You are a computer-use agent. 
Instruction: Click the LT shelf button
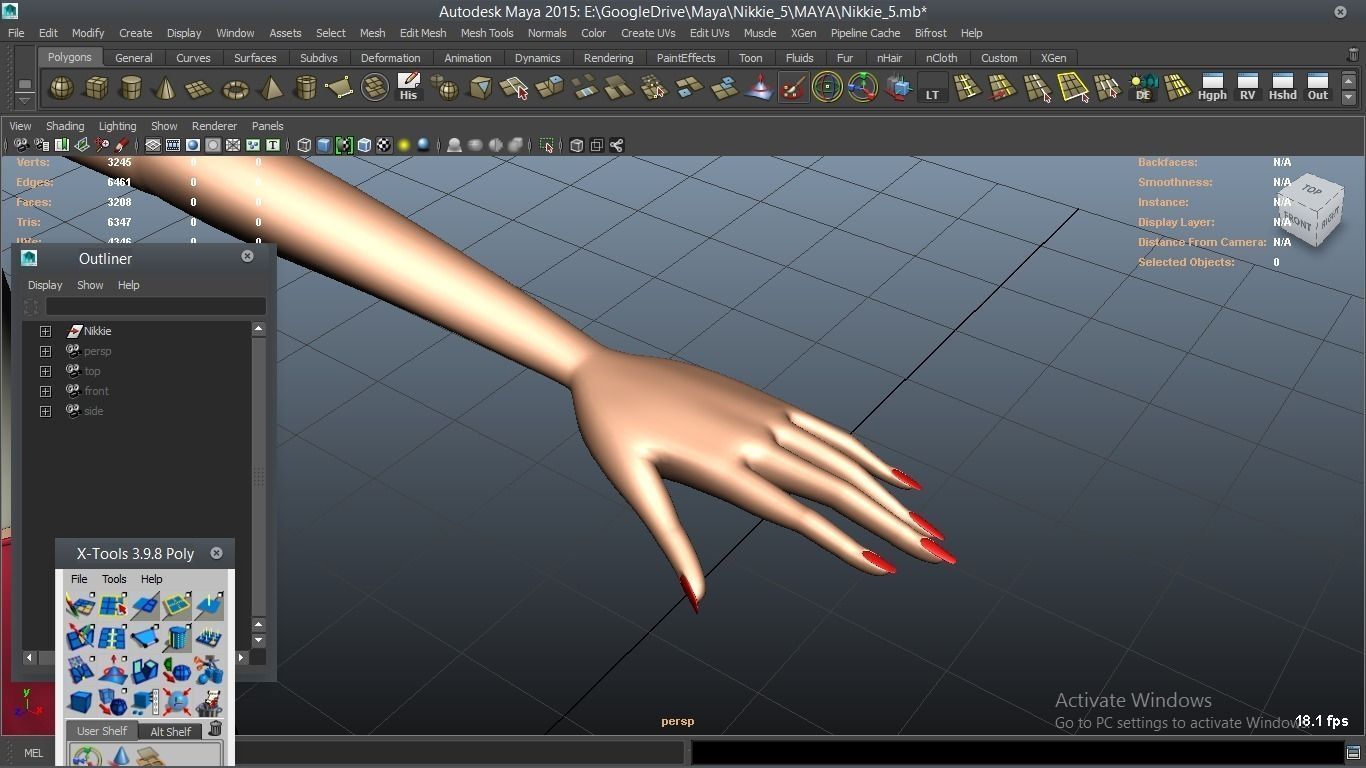[x=932, y=88]
